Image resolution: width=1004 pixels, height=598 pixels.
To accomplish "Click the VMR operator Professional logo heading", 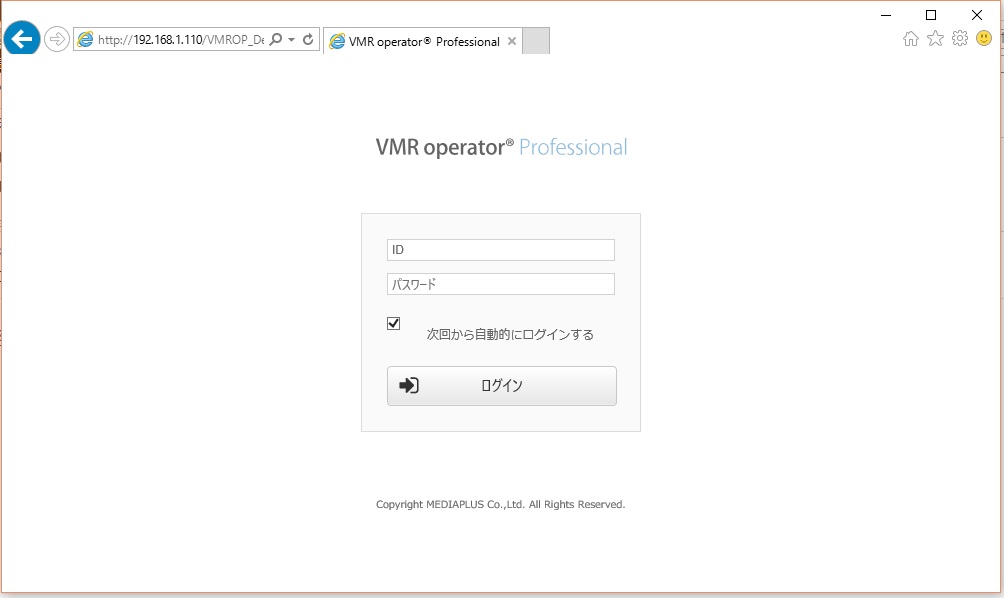I will click(501, 147).
